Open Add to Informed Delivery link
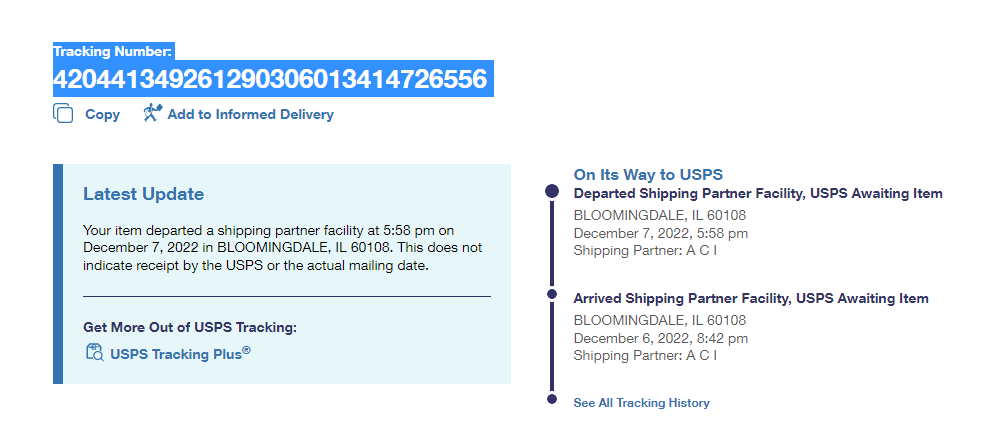This screenshot has width=992, height=432. click(250, 115)
